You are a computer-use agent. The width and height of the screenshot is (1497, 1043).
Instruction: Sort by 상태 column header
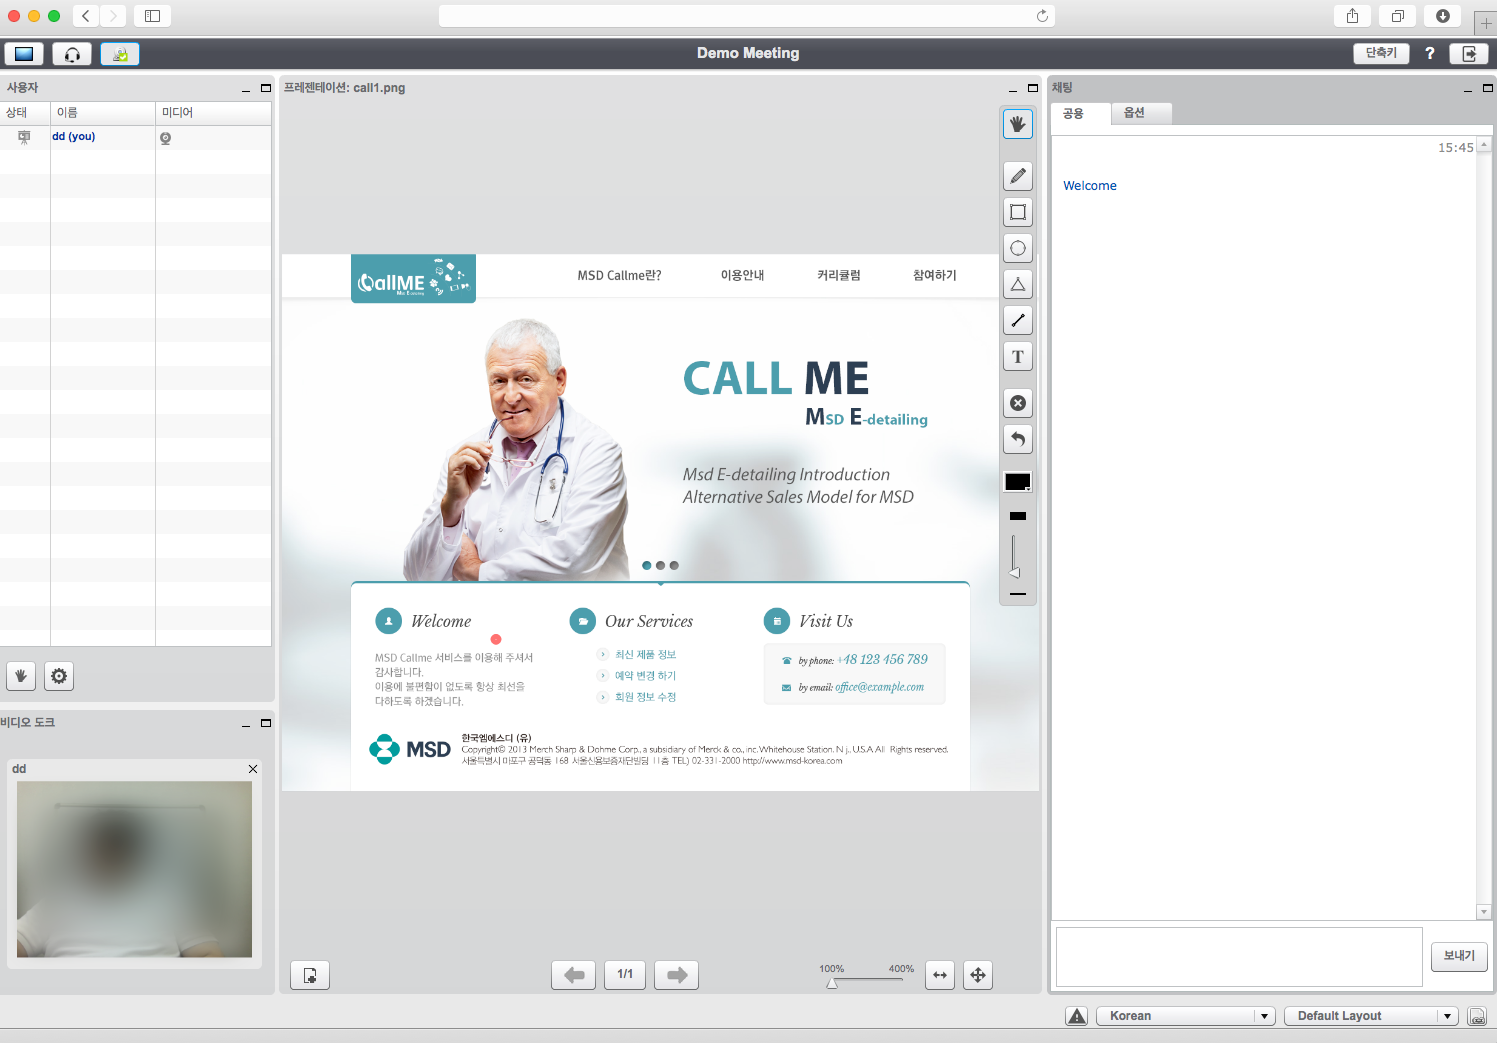25,113
